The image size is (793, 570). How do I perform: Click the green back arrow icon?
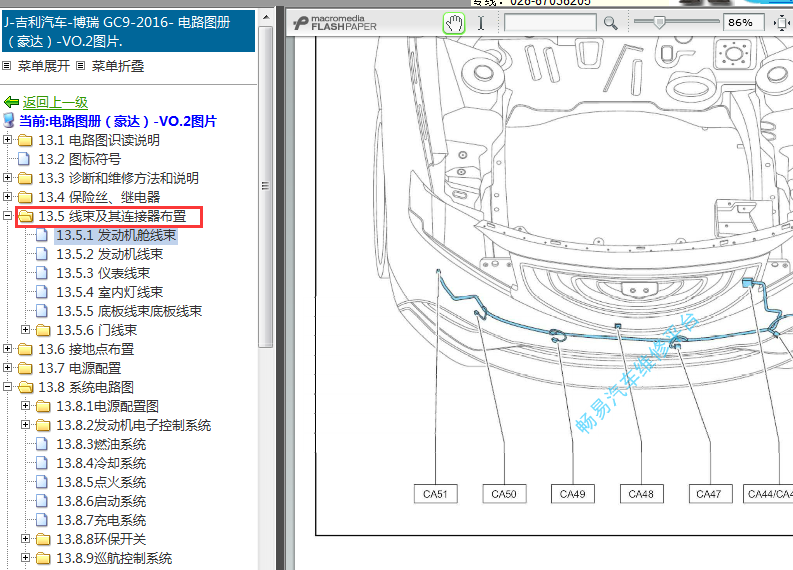(x=11, y=102)
